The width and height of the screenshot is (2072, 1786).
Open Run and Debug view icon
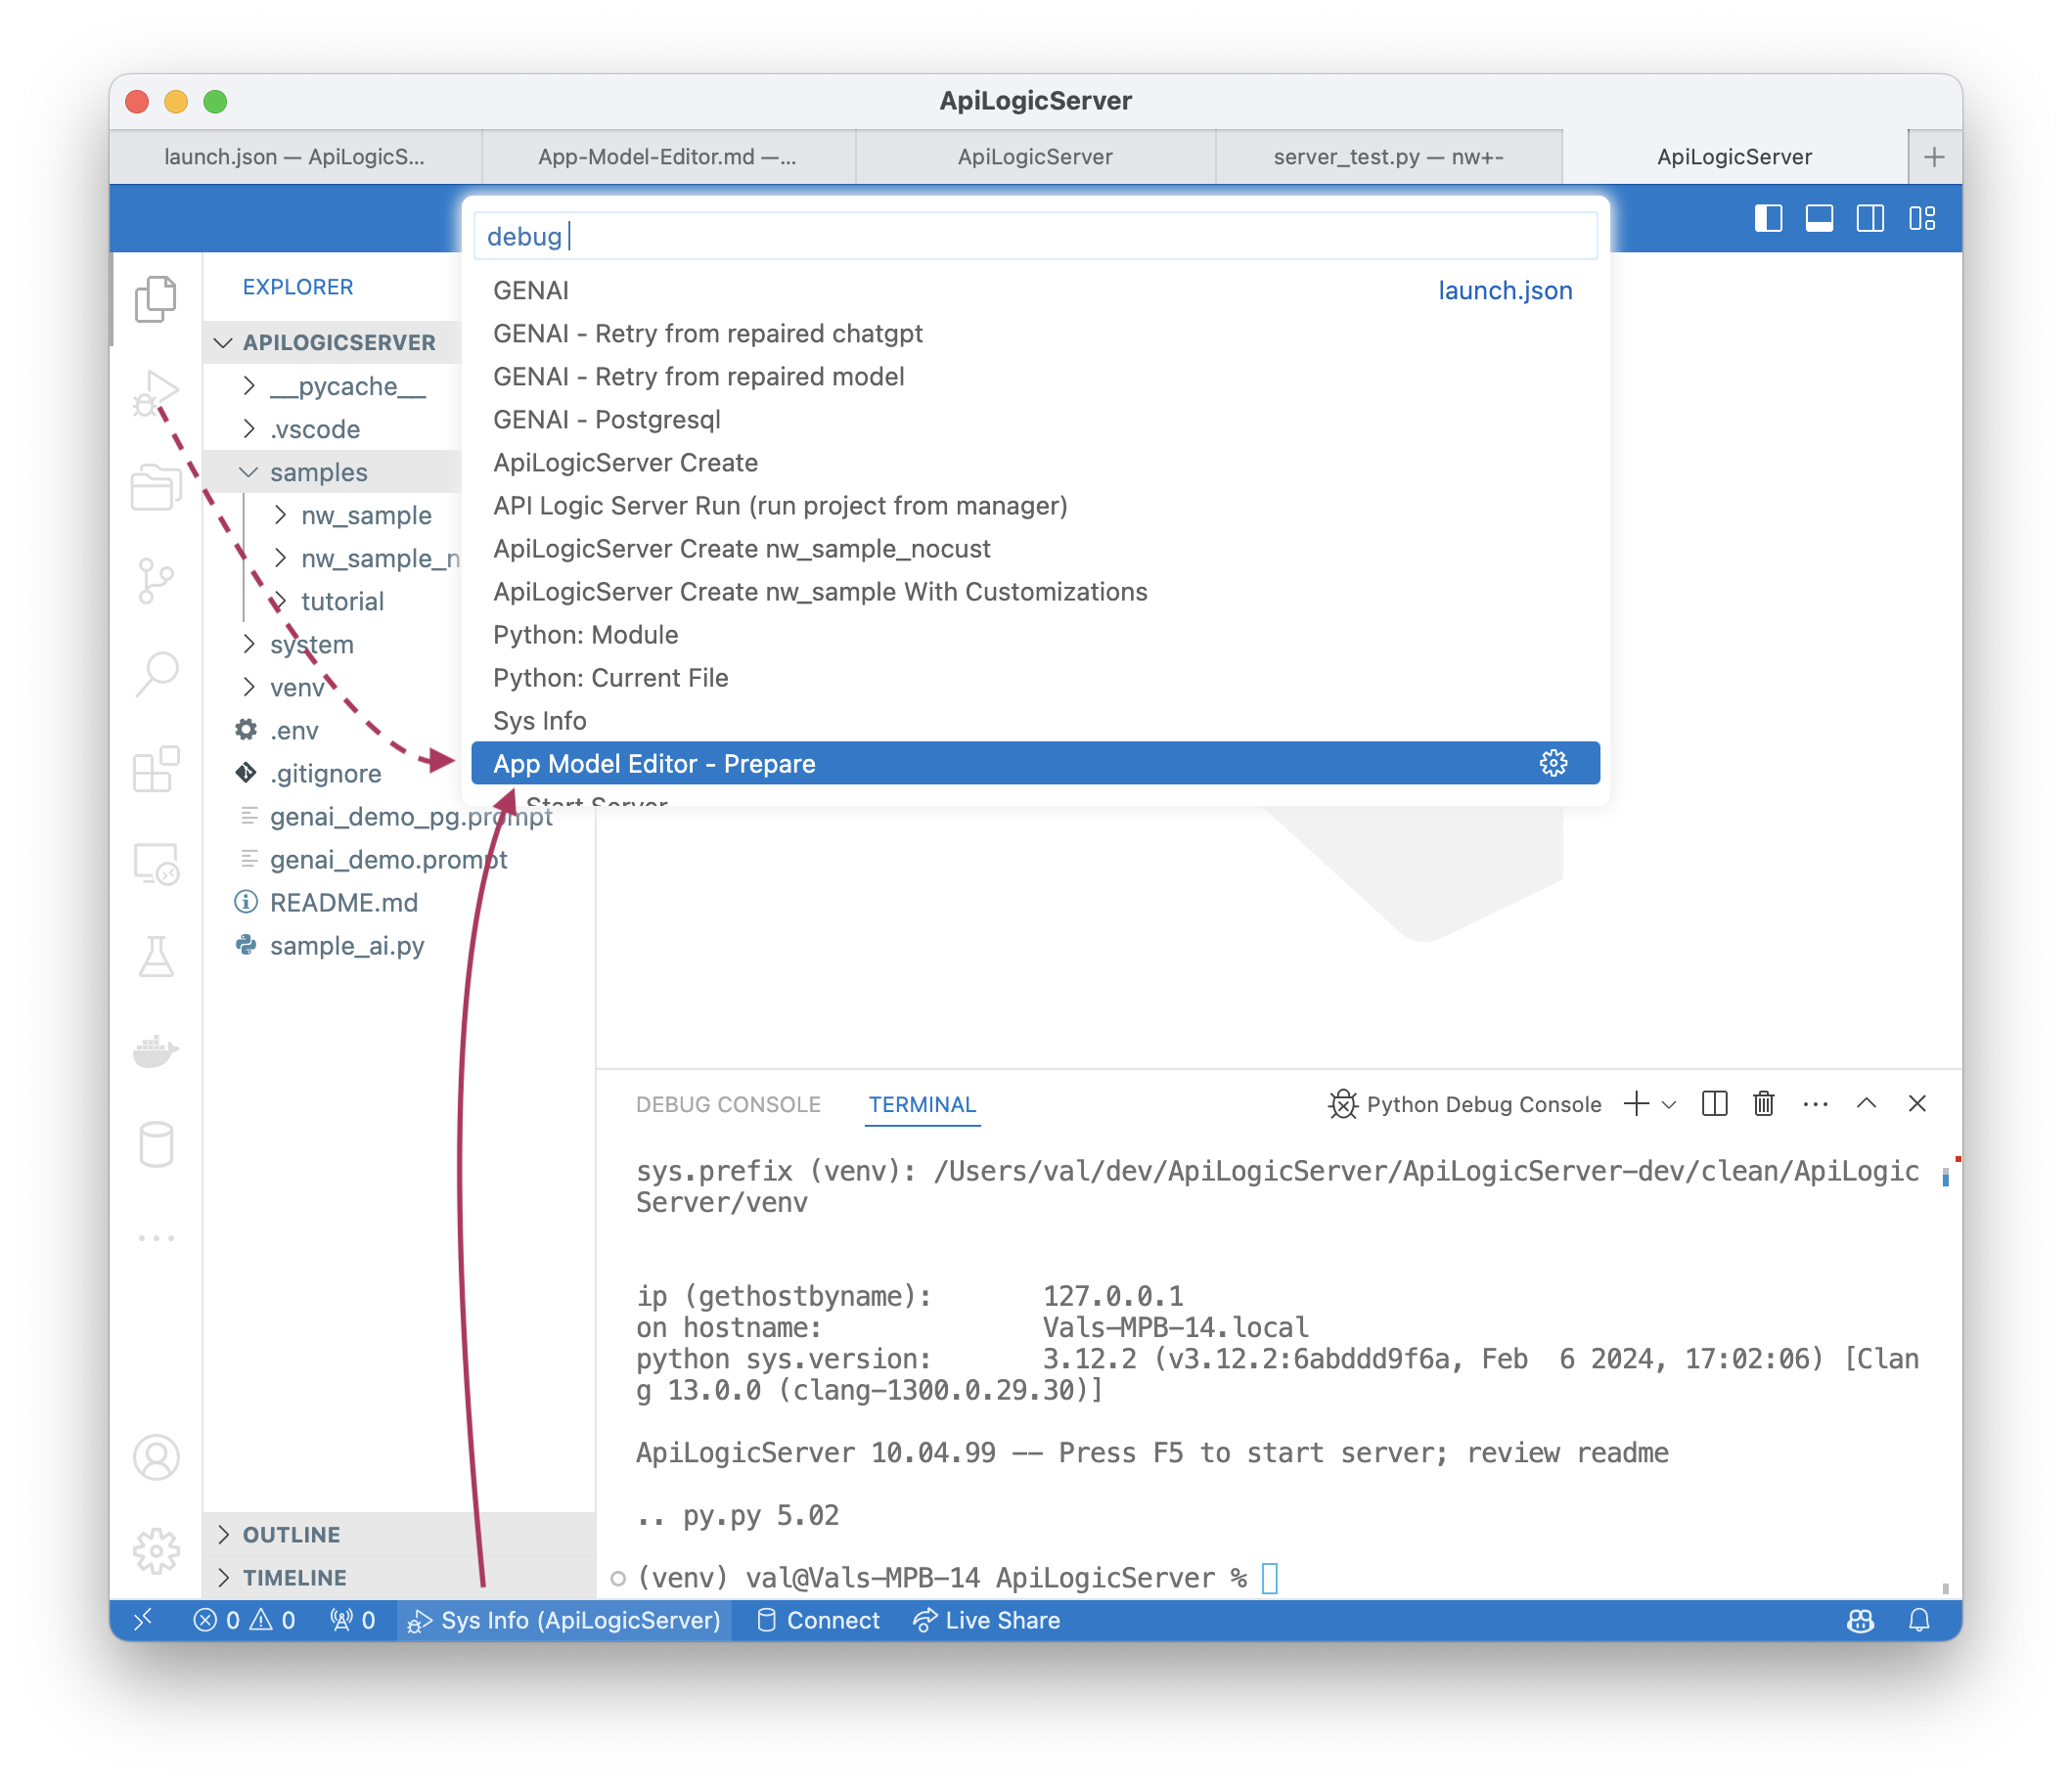coord(156,394)
